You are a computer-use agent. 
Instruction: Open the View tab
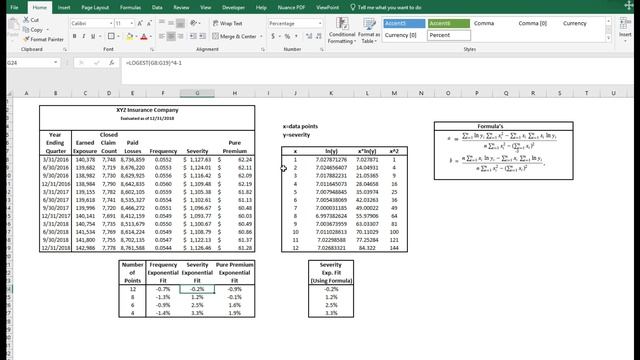(x=206, y=7)
